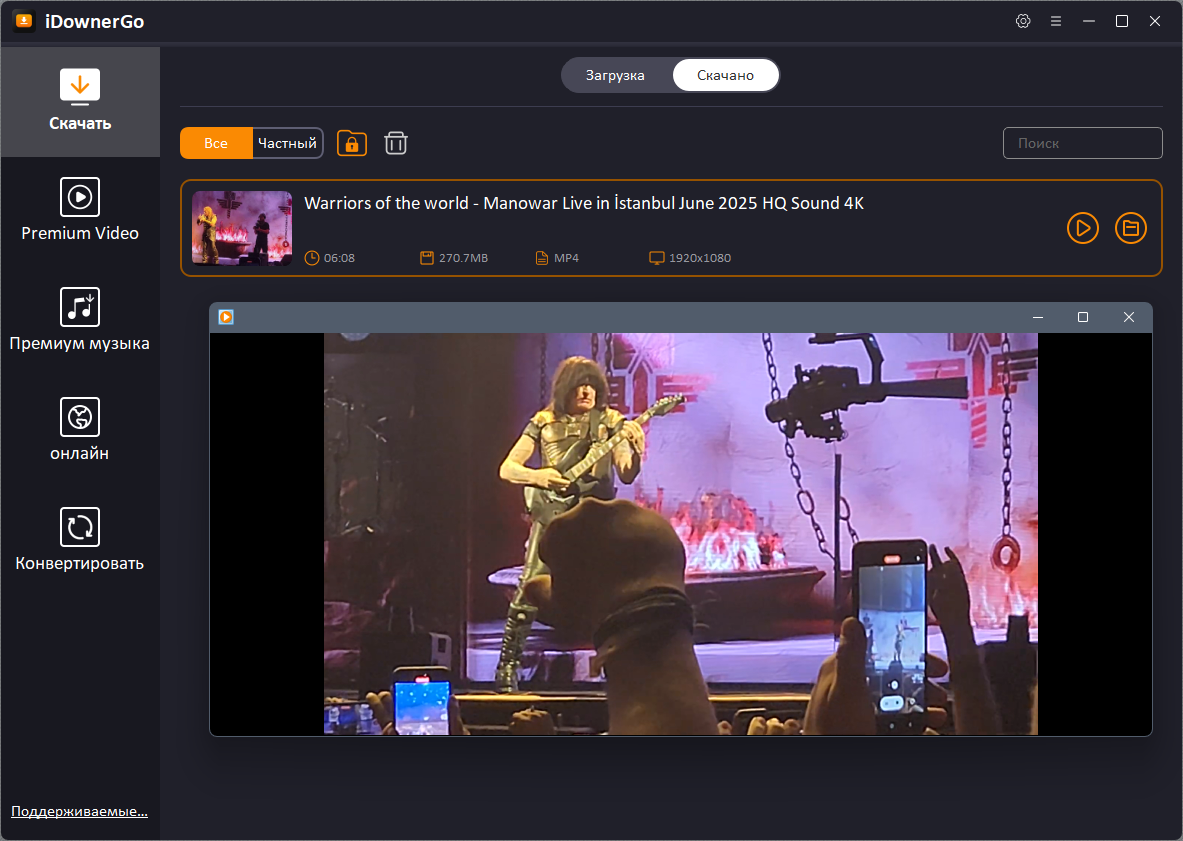Open the Поддерживаемые... link

coord(79,812)
